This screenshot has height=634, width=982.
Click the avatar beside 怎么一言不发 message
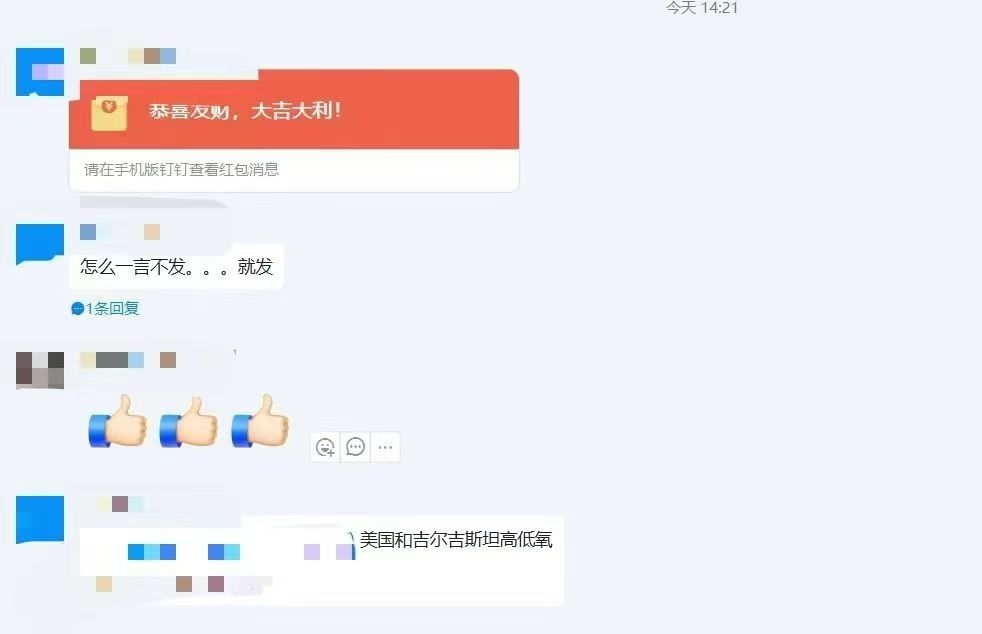[x=40, y=244]
